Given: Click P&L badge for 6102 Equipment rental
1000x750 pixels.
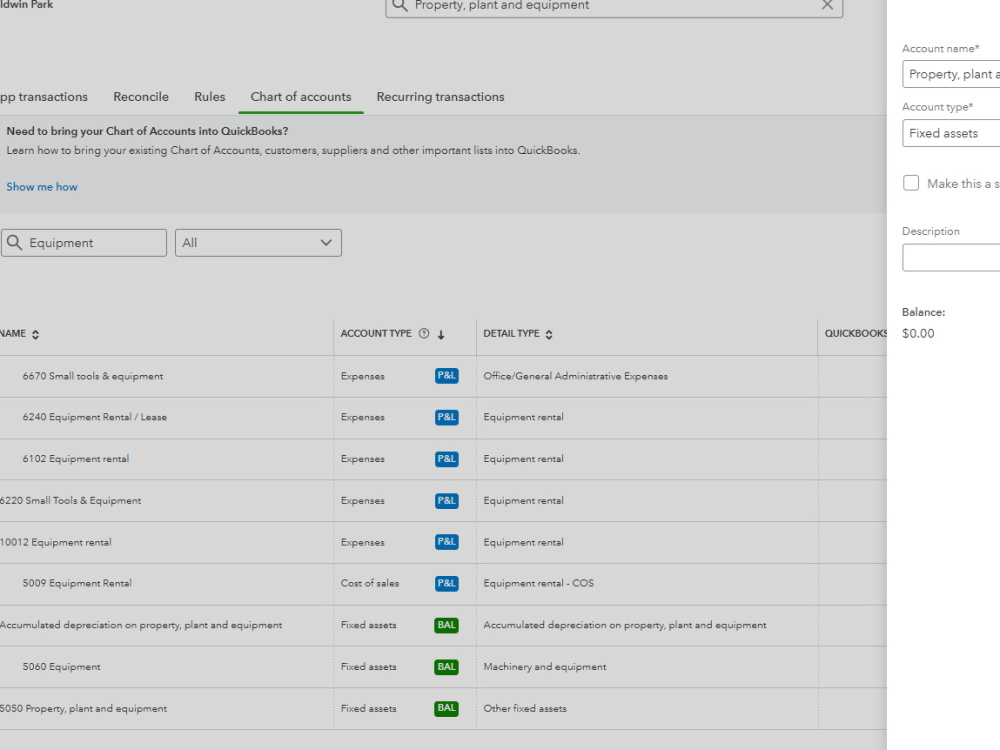Looking at the screenshot, I should coord(446,459).
